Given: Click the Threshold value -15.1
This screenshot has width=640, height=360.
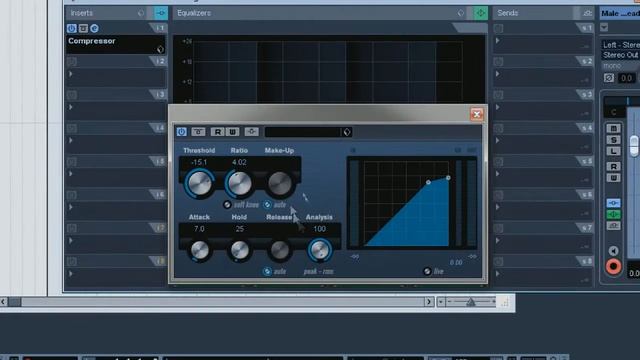Looking at the screenshot, I should tap(199, 162).
